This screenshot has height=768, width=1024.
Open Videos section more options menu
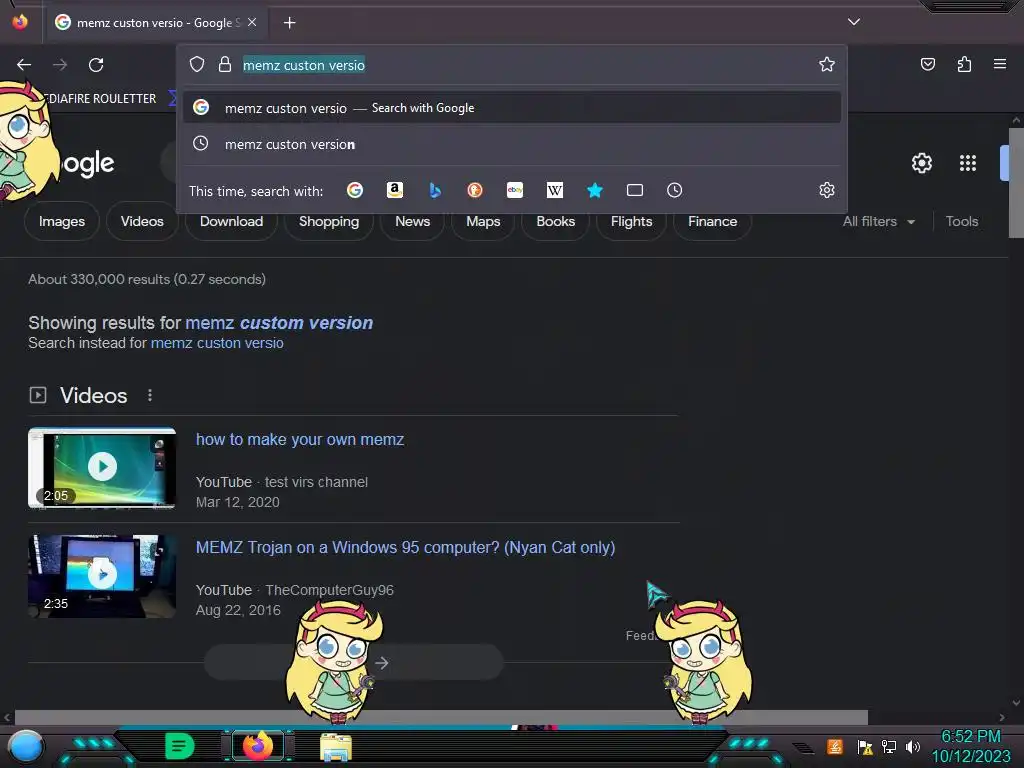(x=150, y=395)
